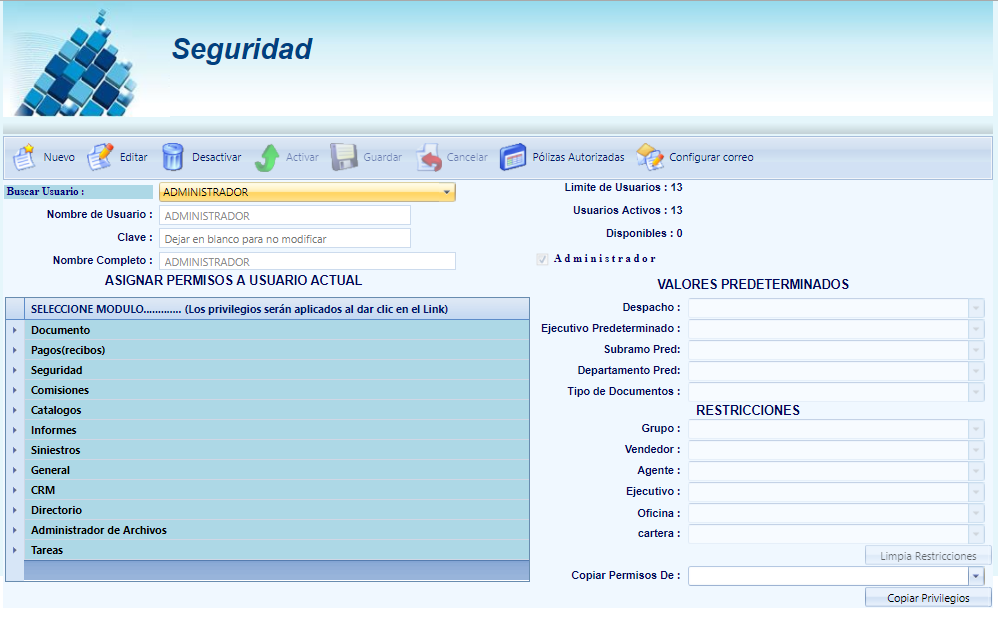
Task: Click the Nuevo user icon
Action: click(24, 157)
